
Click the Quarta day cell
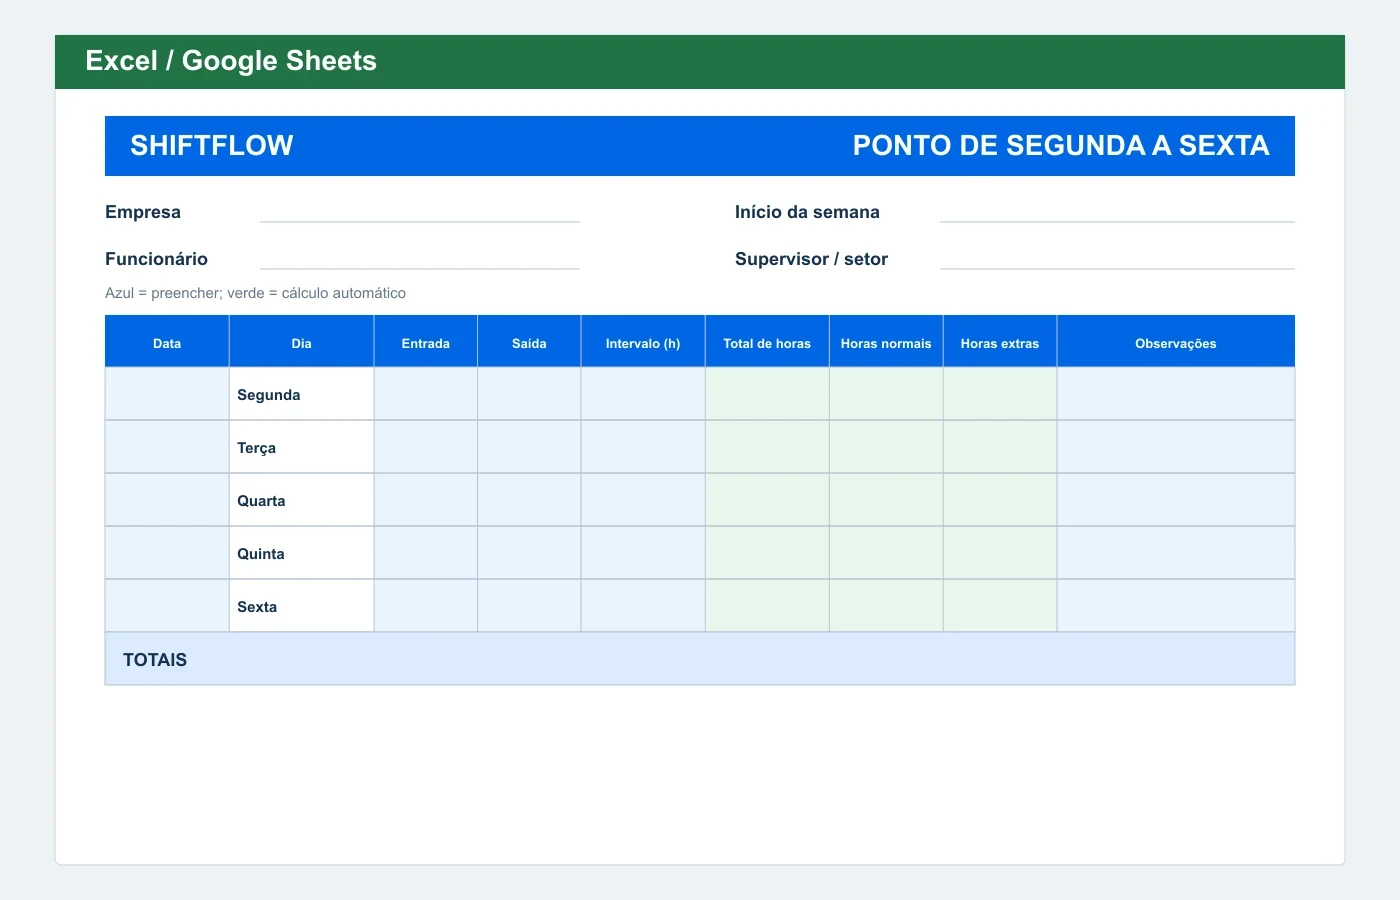(x=301, y=500)
